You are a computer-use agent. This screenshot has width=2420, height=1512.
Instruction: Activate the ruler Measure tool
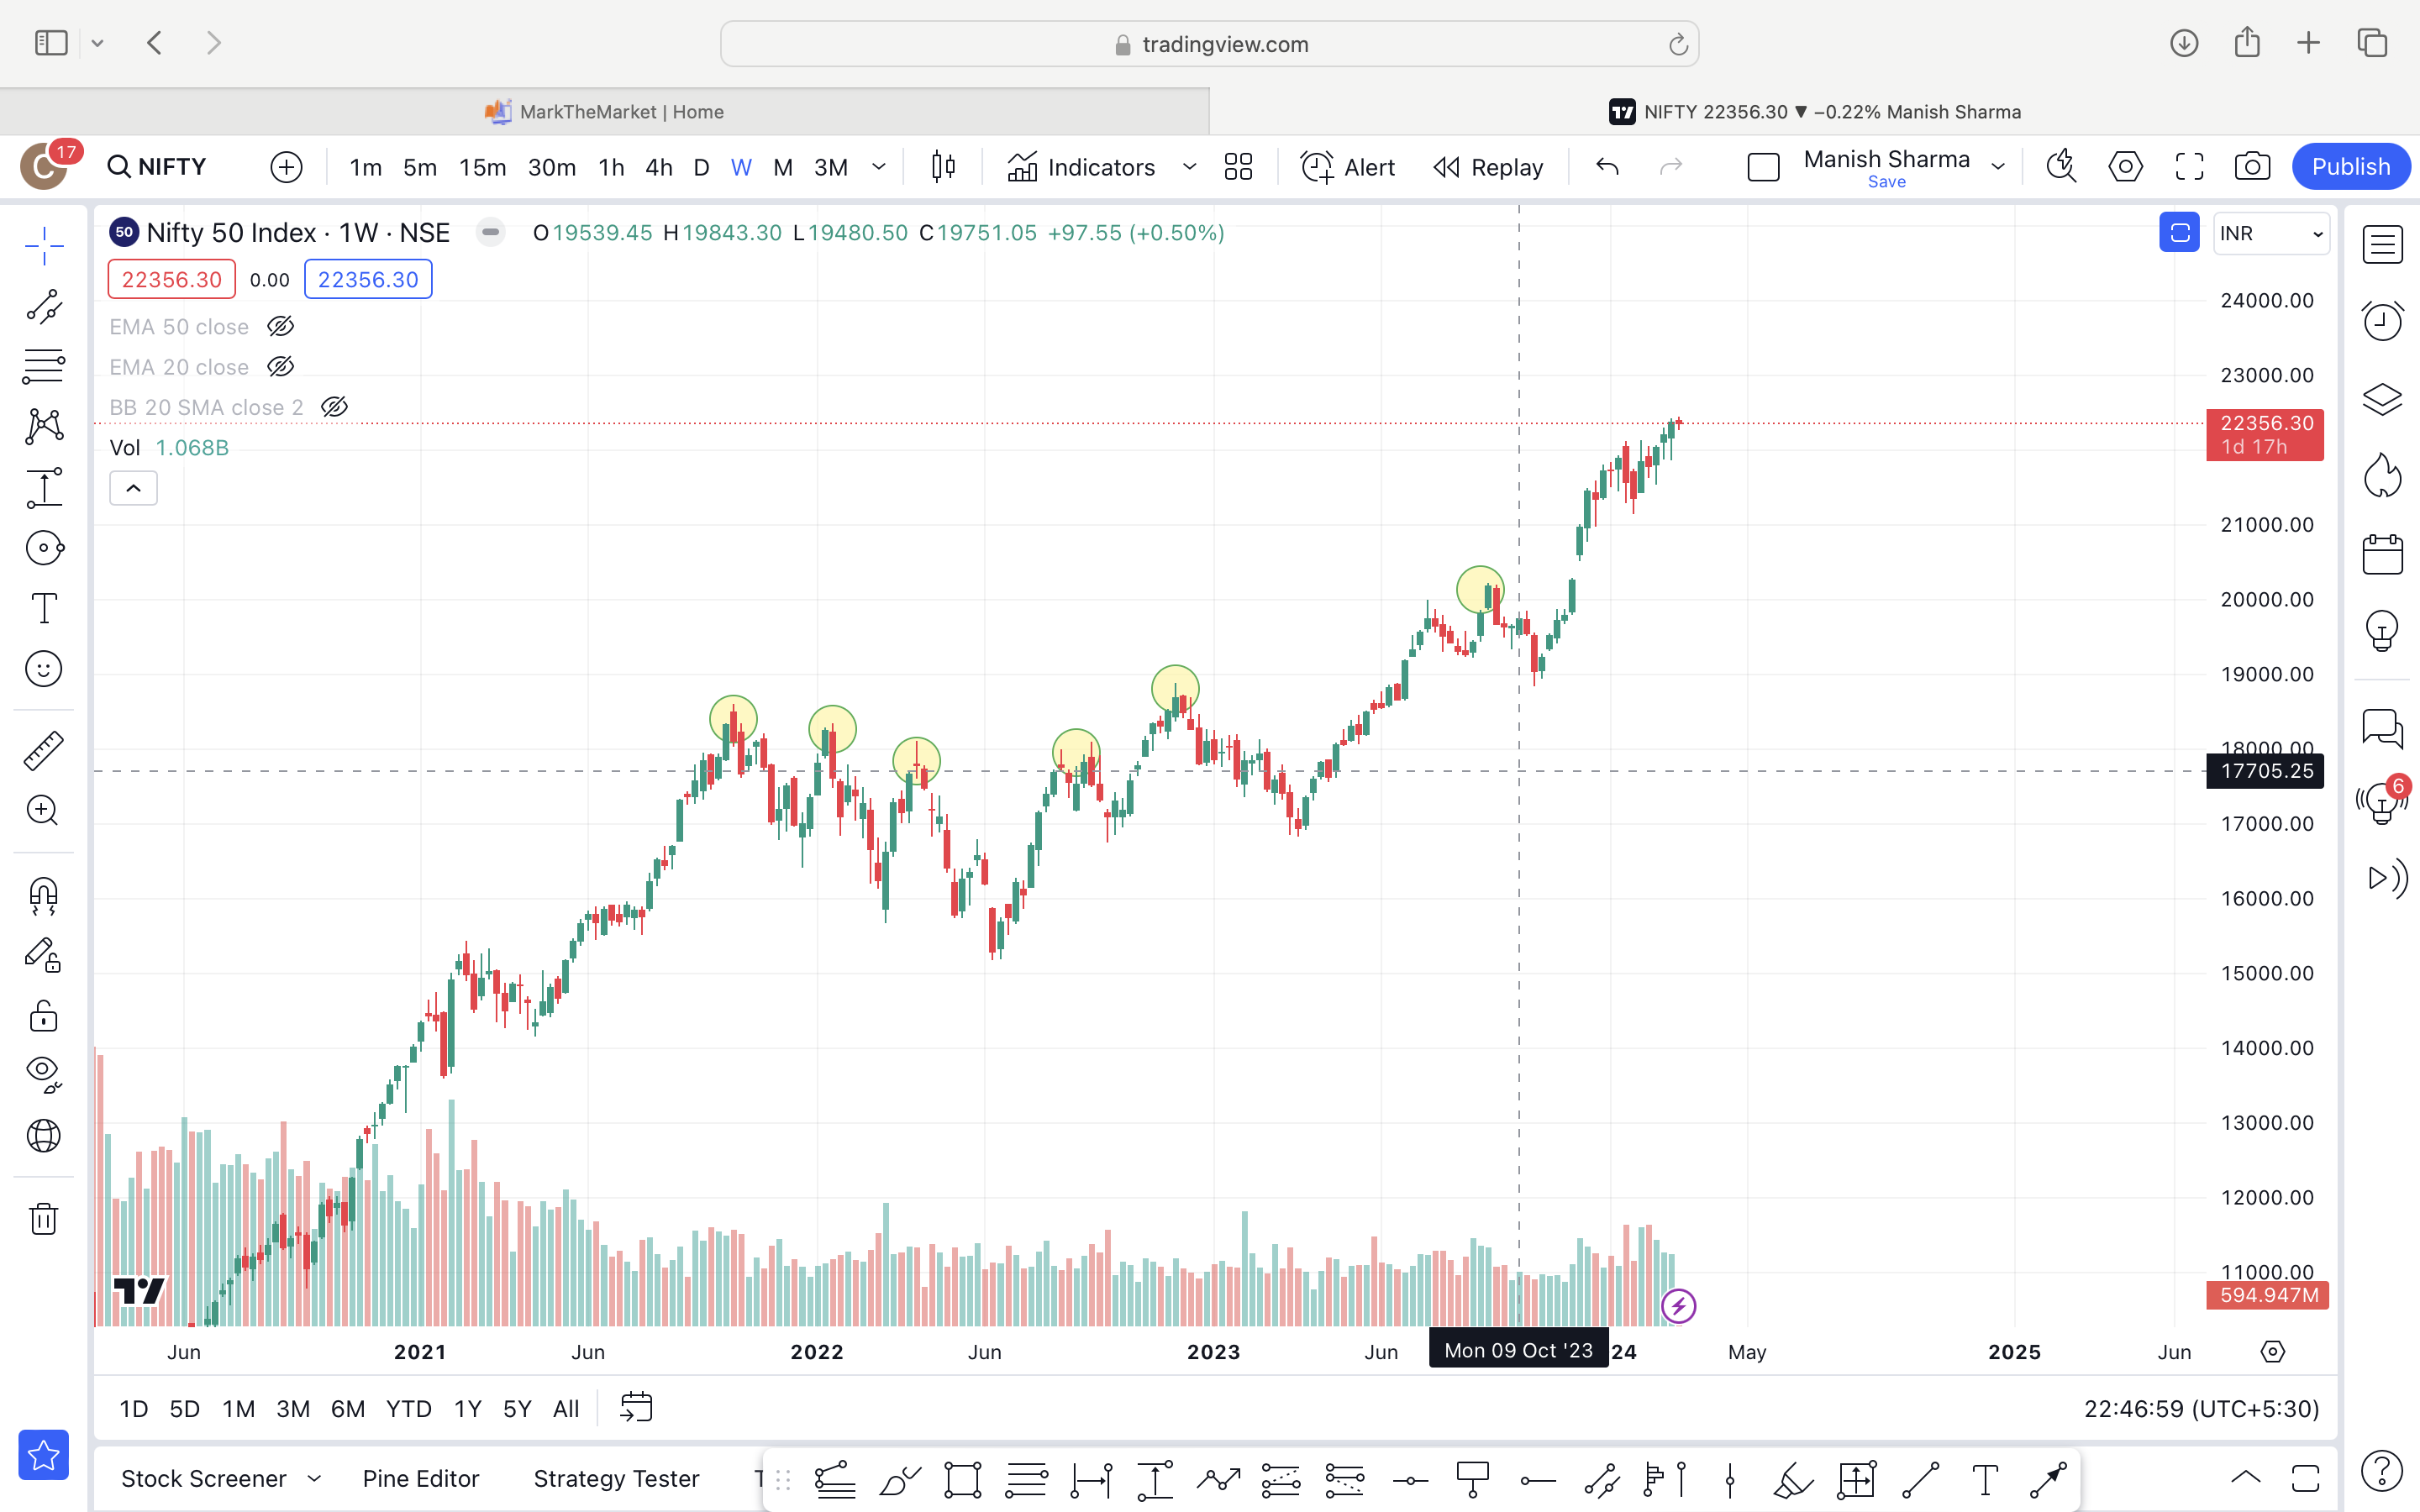(44, 750)
